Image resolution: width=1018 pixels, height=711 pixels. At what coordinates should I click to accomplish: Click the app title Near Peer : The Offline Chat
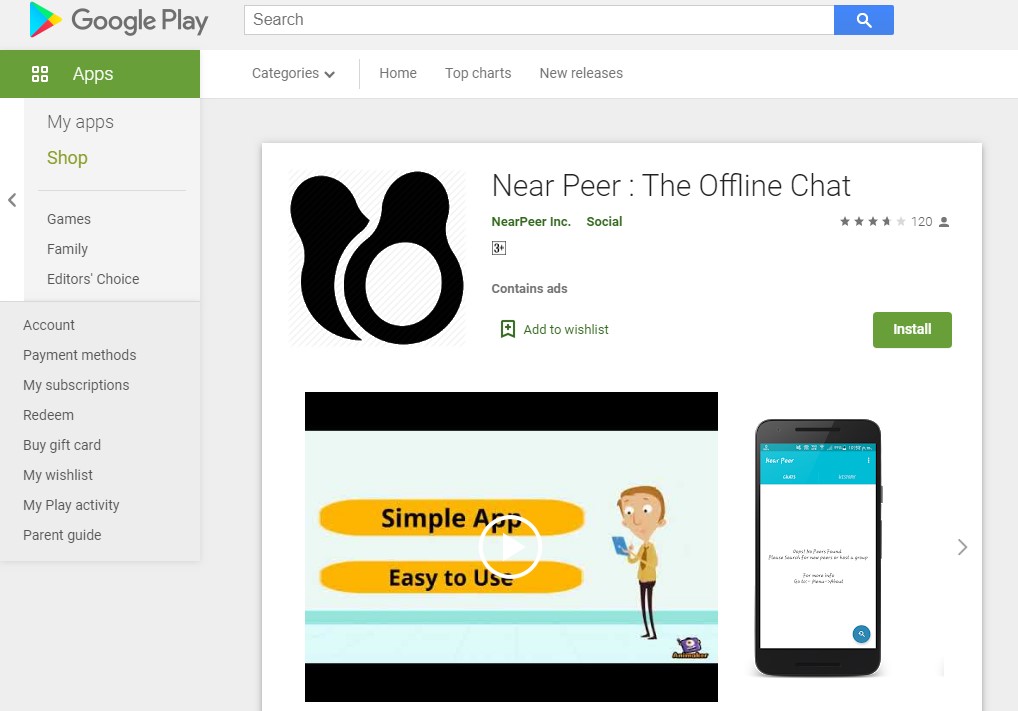[671, 186]
